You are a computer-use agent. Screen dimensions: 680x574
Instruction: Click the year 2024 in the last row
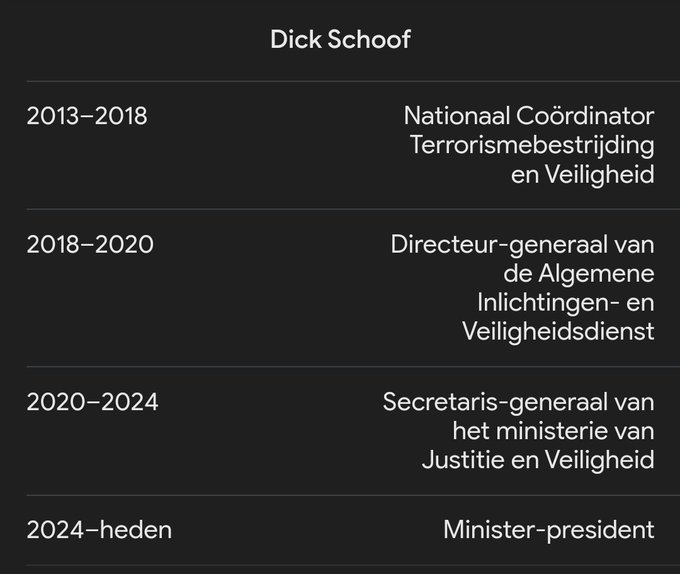[x=56, y=530]
